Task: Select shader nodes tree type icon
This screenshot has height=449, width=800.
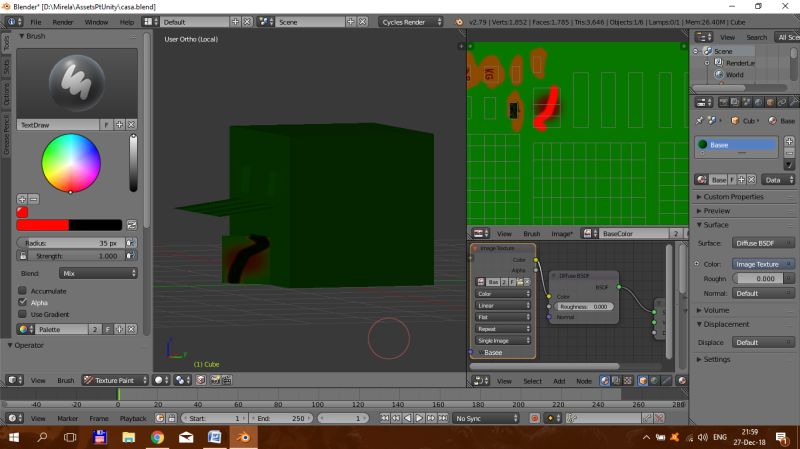Action: click(x=605, y=381)
